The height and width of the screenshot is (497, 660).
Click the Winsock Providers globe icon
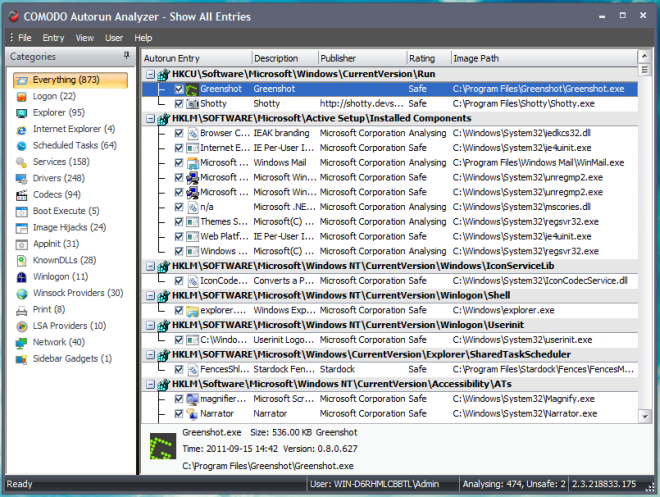pos(22,293)
